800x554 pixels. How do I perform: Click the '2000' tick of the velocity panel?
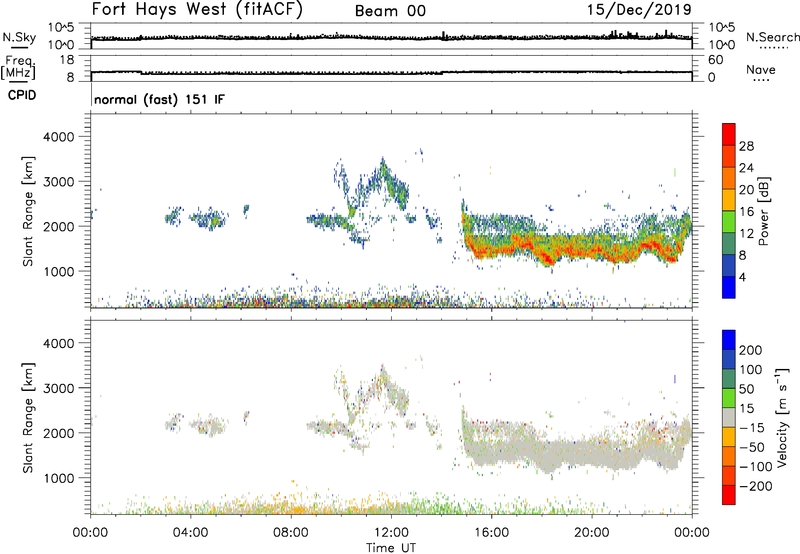tap(58, 433)
